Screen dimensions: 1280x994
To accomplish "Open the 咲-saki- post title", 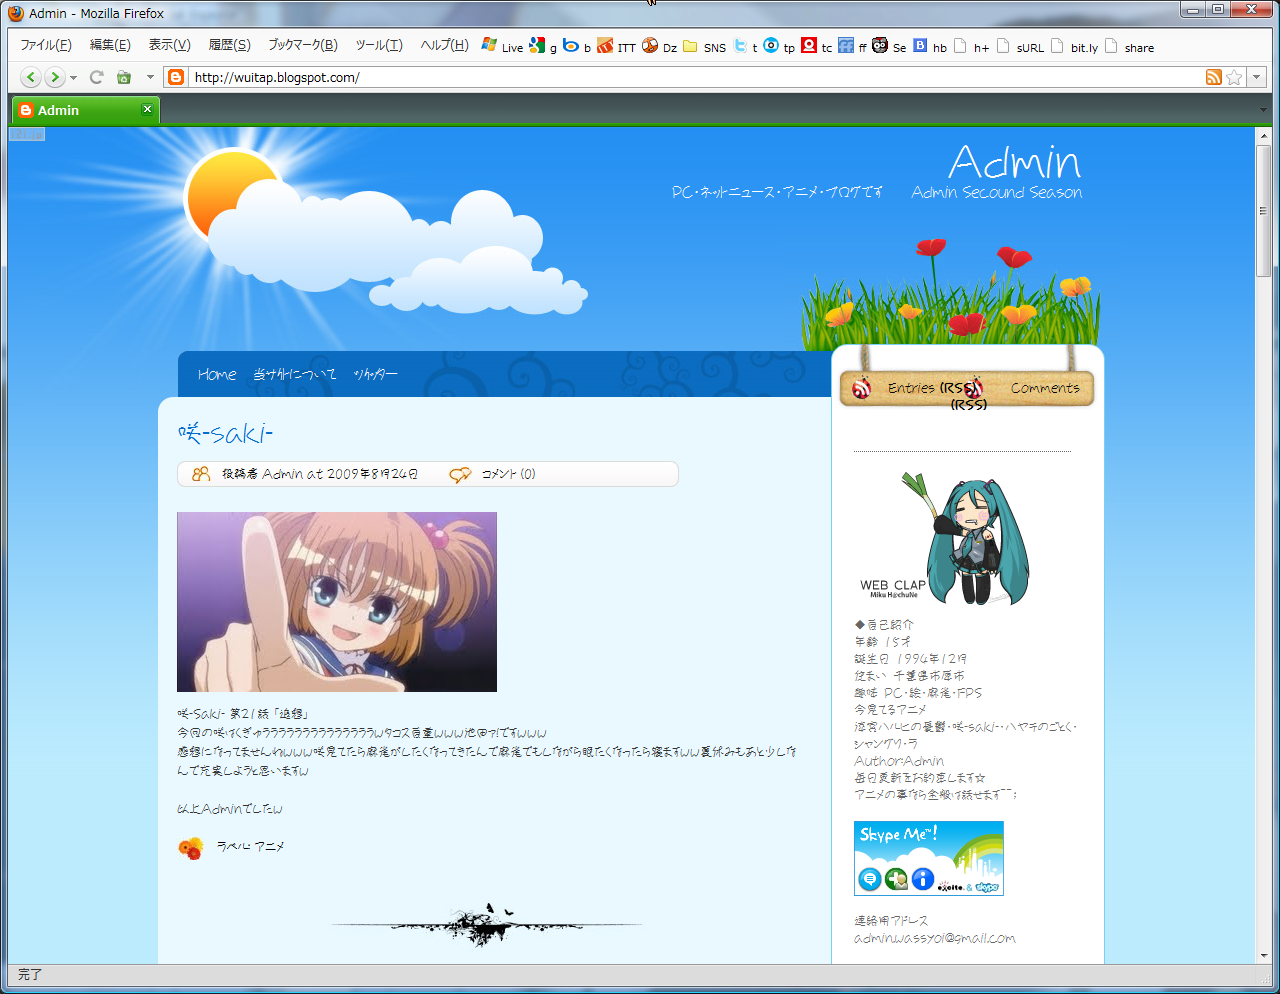I will coord(225,432).
